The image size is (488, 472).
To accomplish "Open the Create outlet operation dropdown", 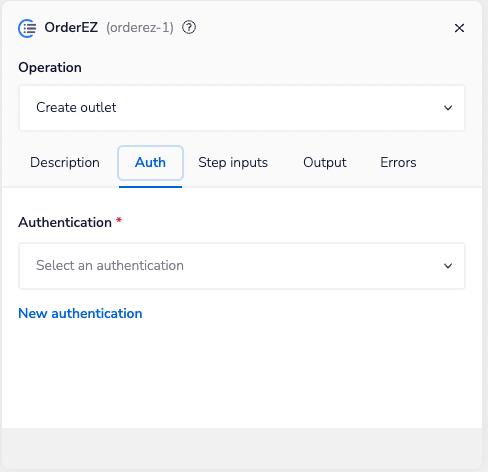I will click(x=242, y=108).
